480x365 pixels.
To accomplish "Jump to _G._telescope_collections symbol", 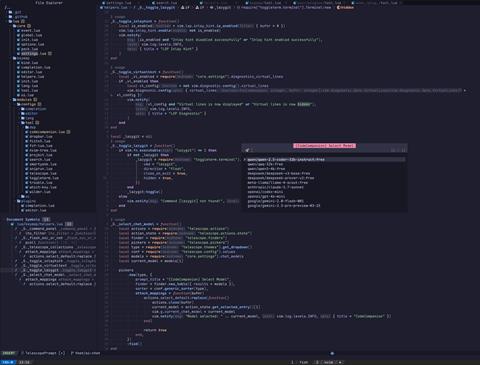I will pyautogui.click(x=48, y=247).
